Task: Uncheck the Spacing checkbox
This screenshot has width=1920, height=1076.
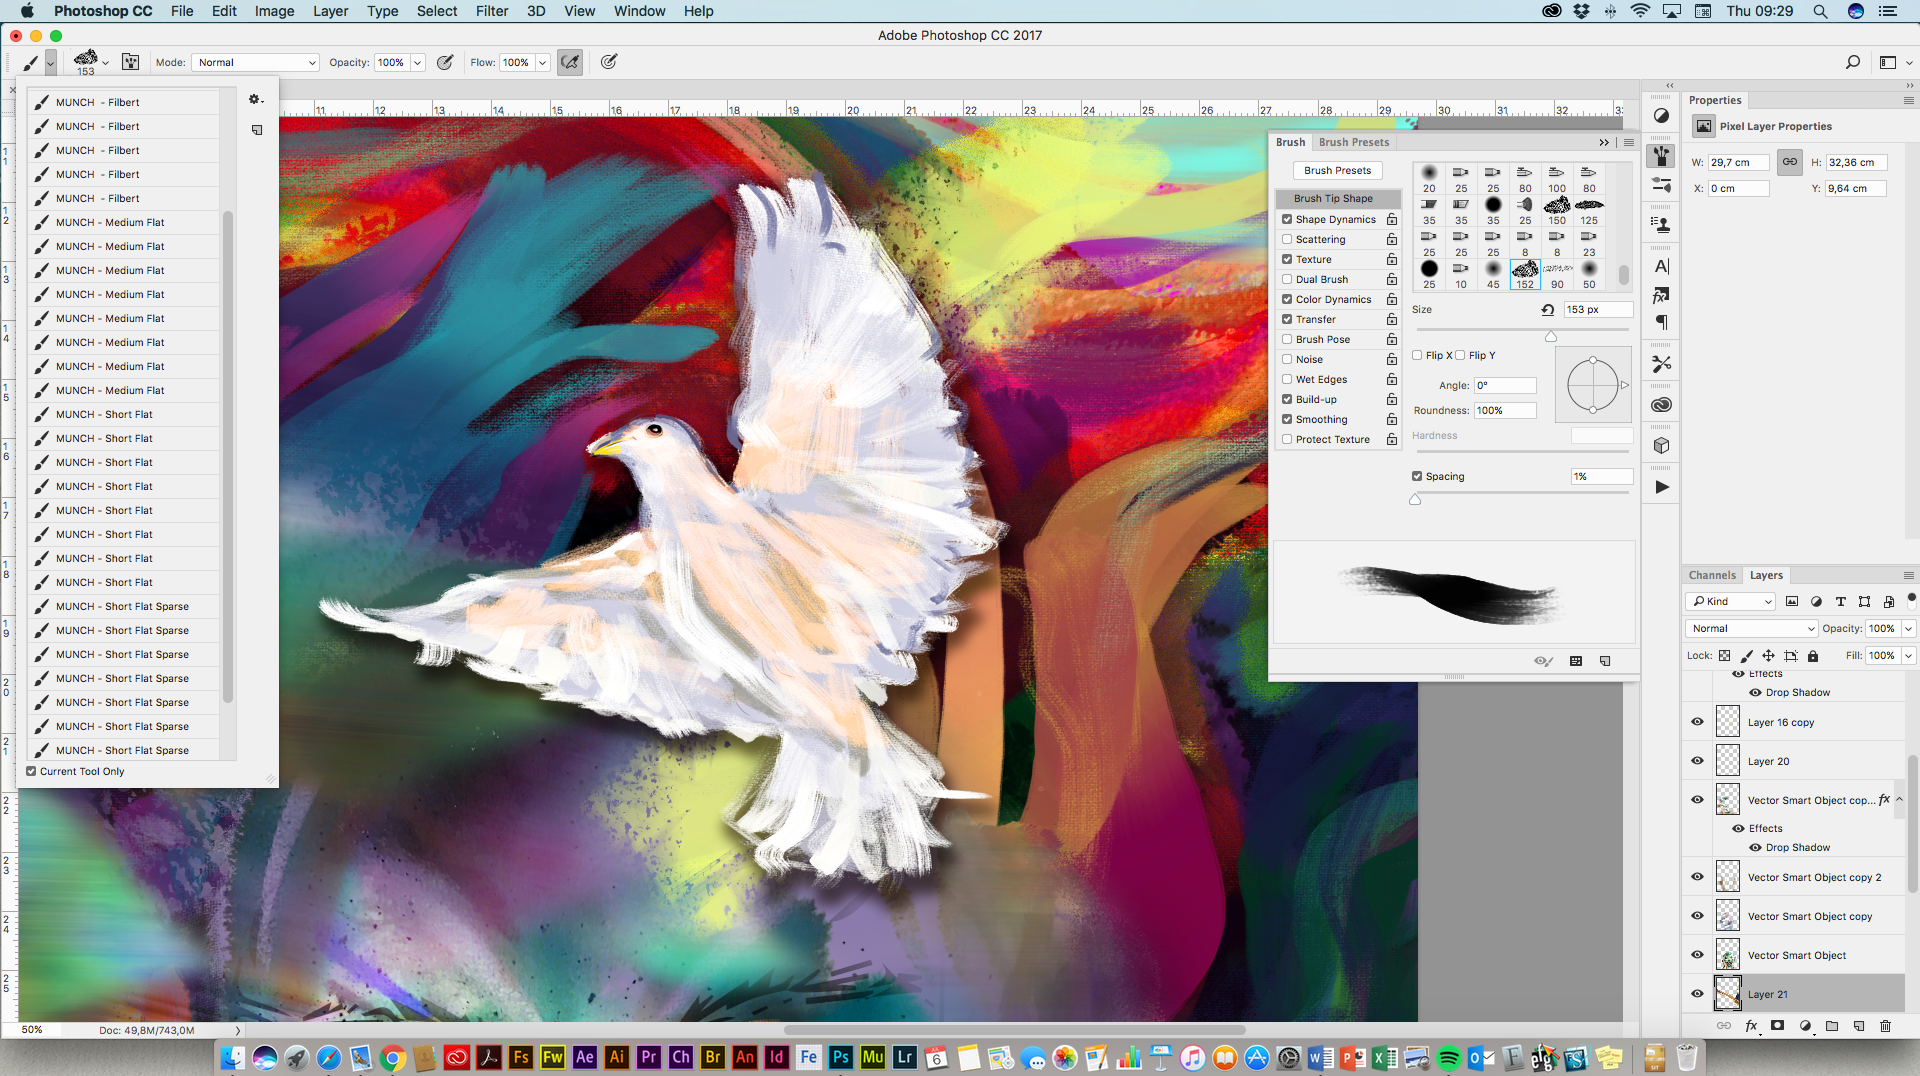Action: pos(1417,476)
